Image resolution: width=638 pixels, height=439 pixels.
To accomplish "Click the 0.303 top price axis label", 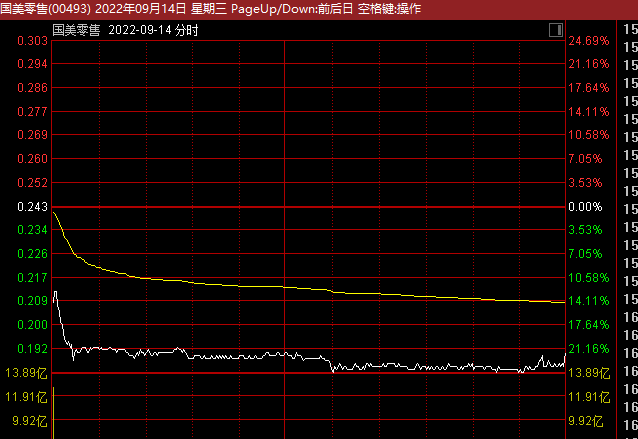I will click(32, 41).
